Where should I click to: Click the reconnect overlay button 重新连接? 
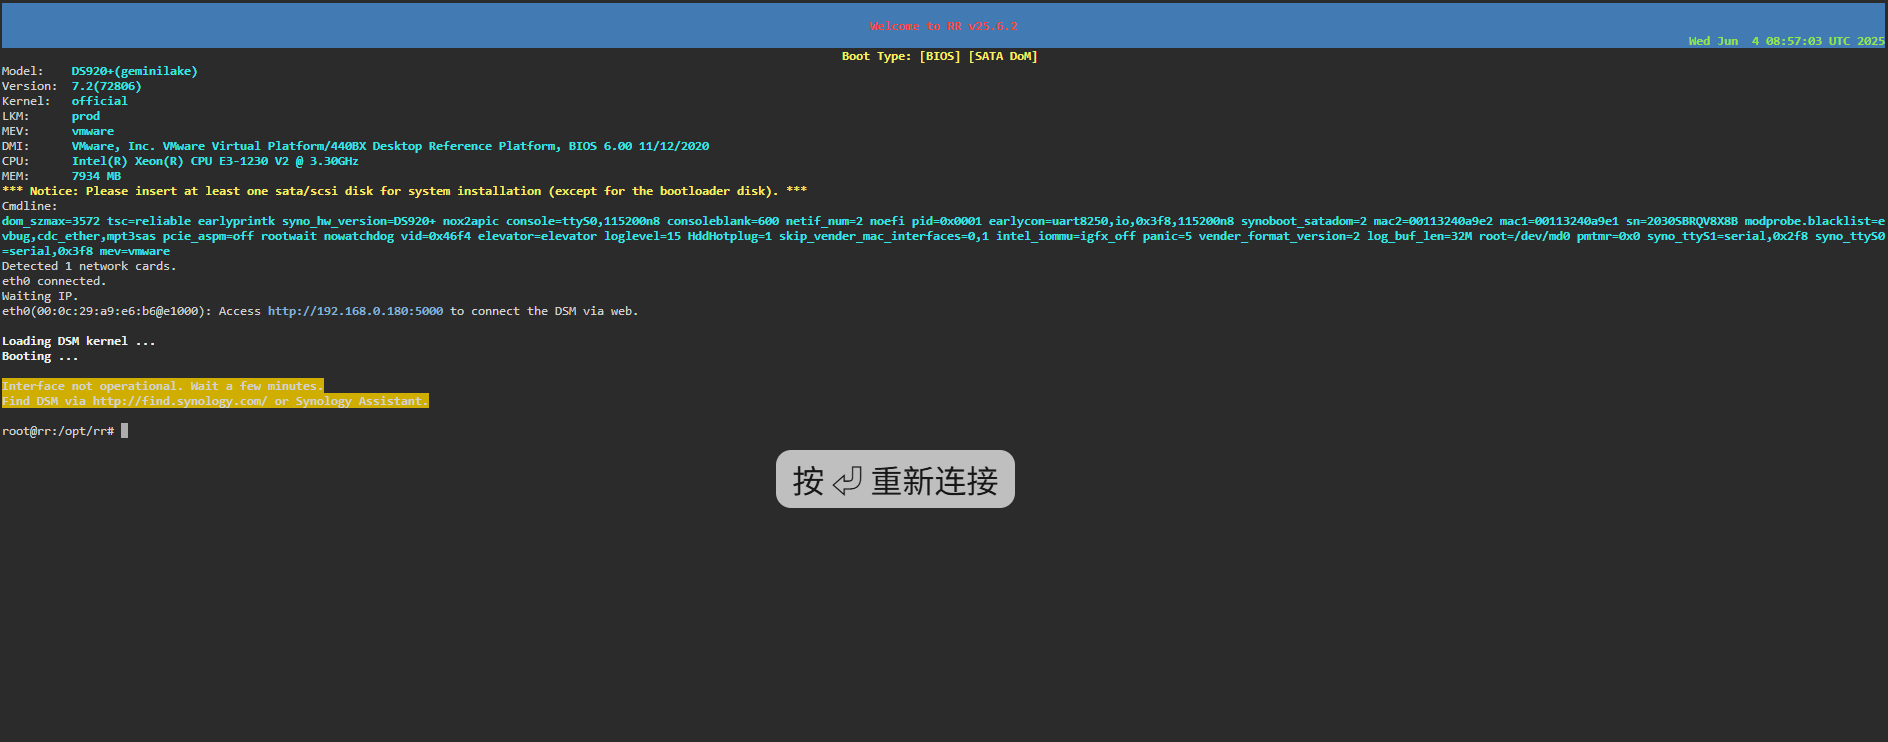[x=895, y=480]
